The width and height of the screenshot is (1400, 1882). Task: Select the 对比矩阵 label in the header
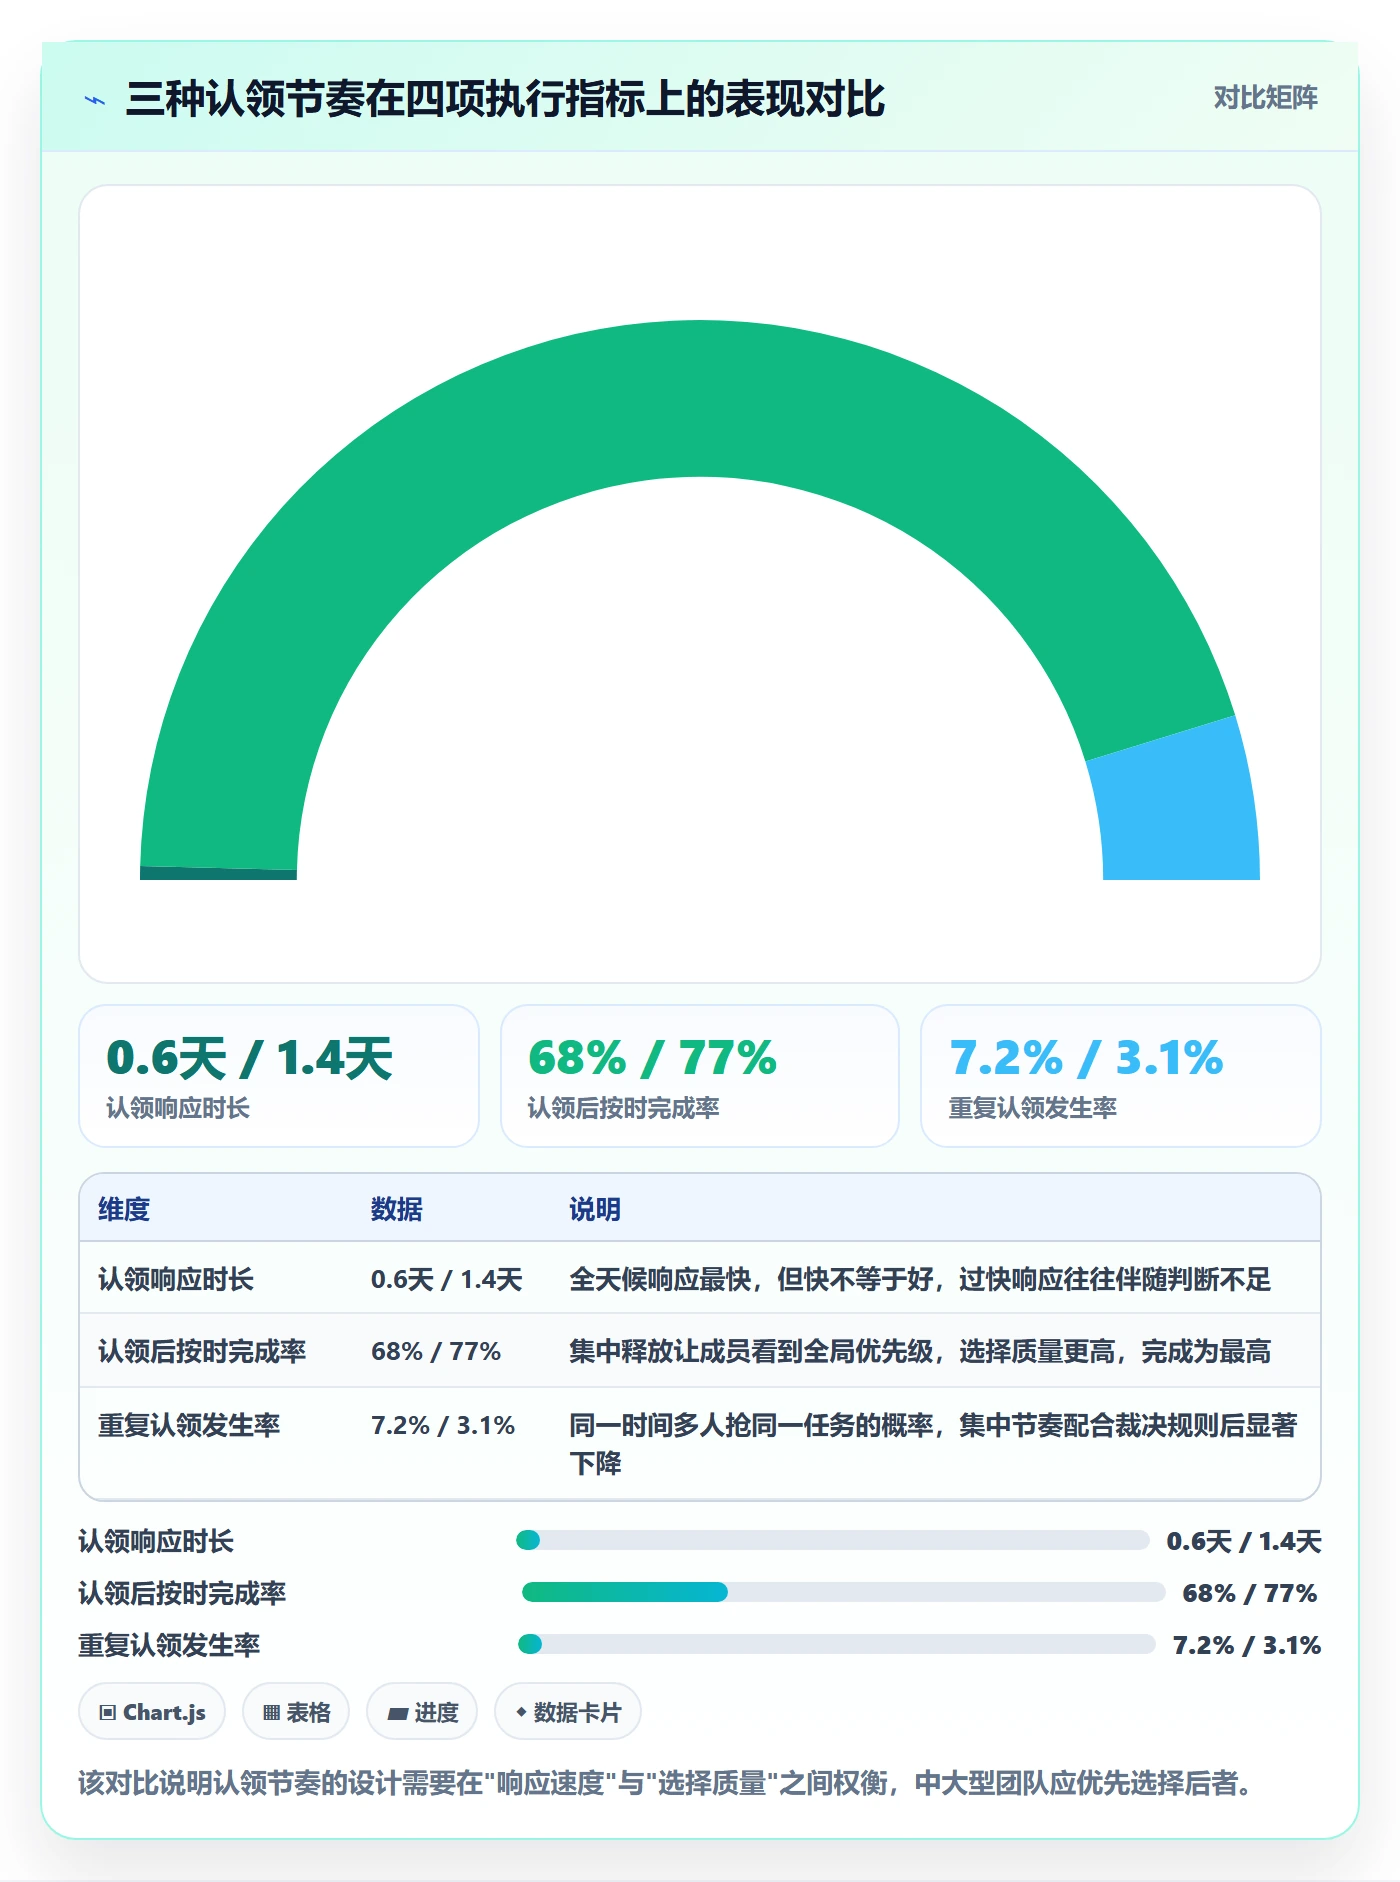[x=1265, y=98]
